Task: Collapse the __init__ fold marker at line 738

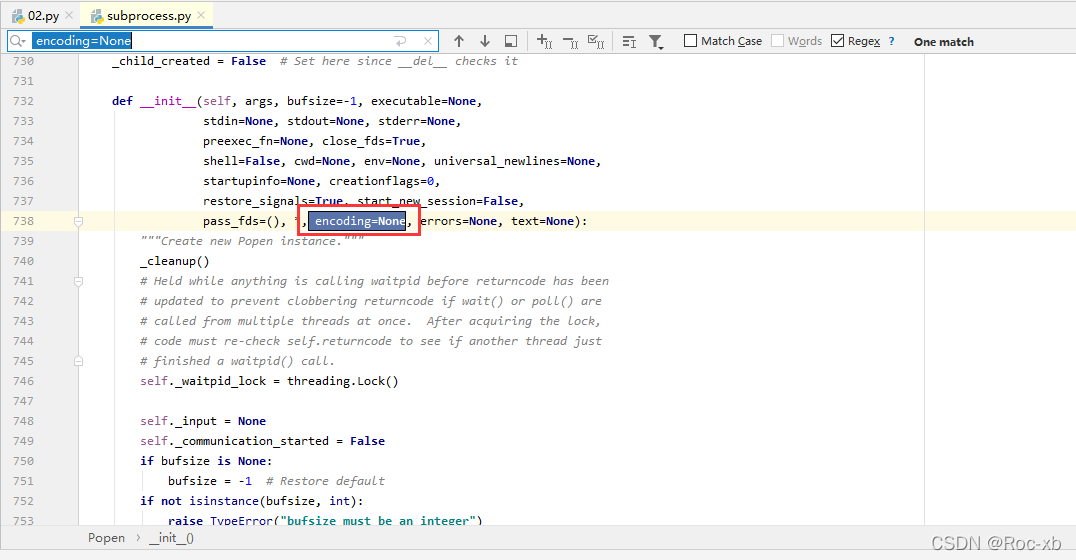Action: 78,221
